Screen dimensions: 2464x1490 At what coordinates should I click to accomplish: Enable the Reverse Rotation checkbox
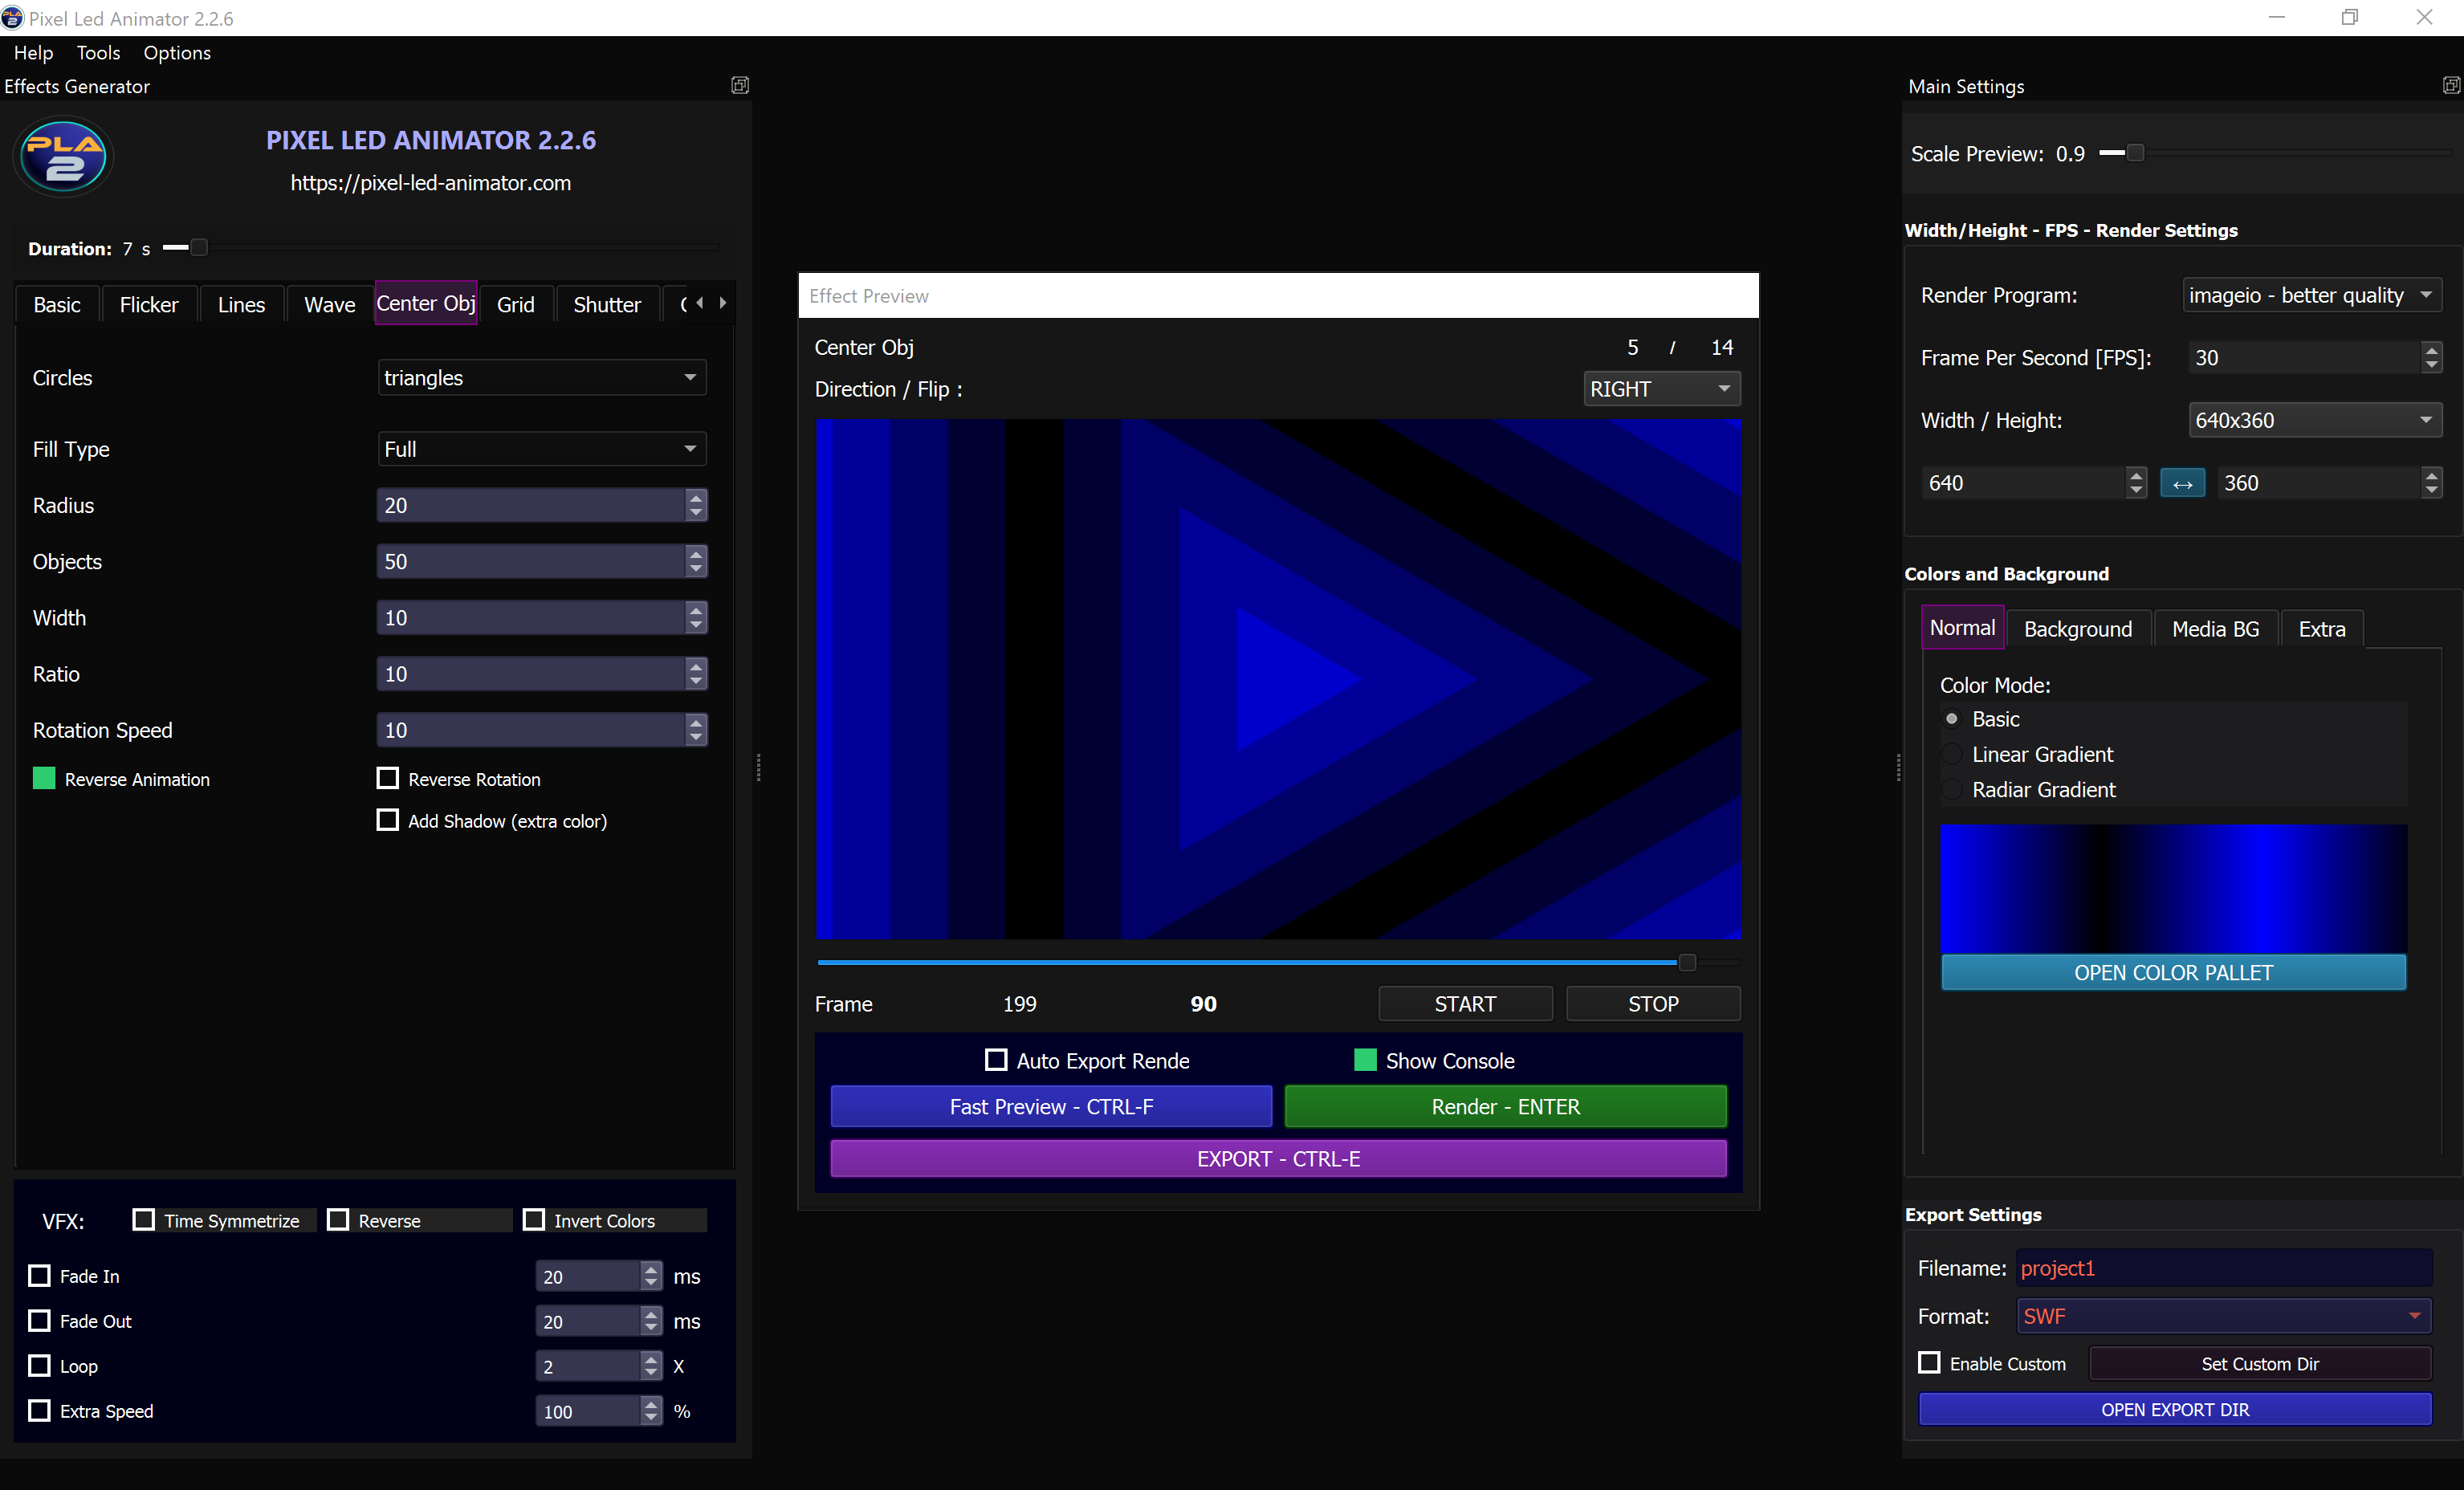pyautogui.click(x=389, y=778)
